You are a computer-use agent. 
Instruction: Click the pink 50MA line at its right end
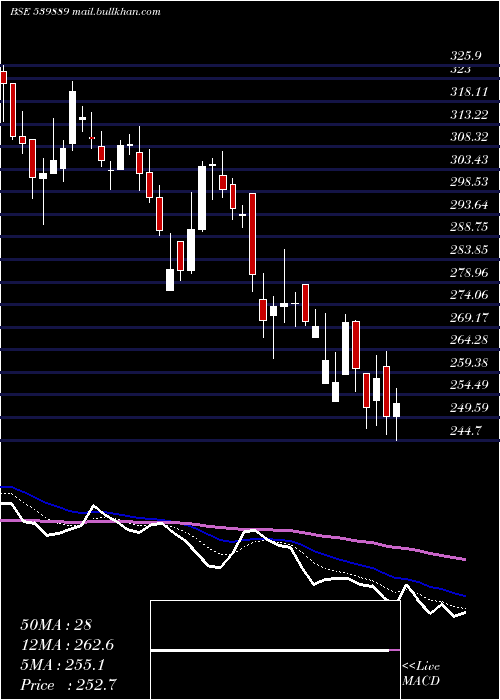pos(464,559)
